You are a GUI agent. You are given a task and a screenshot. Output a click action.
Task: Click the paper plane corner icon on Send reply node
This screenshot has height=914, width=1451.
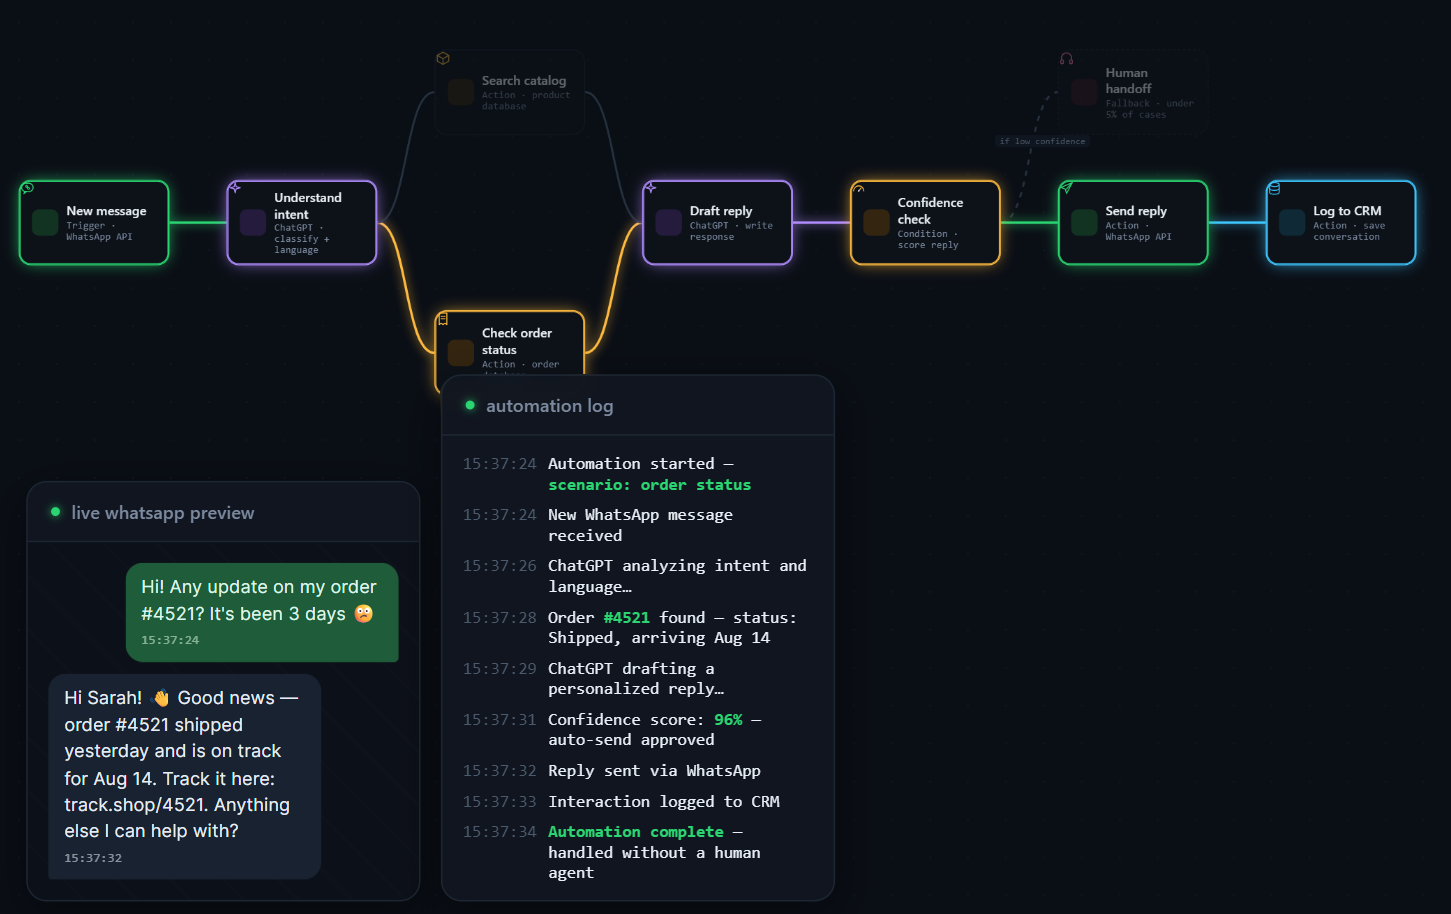pyautogui.click(x=1067, y=188)
